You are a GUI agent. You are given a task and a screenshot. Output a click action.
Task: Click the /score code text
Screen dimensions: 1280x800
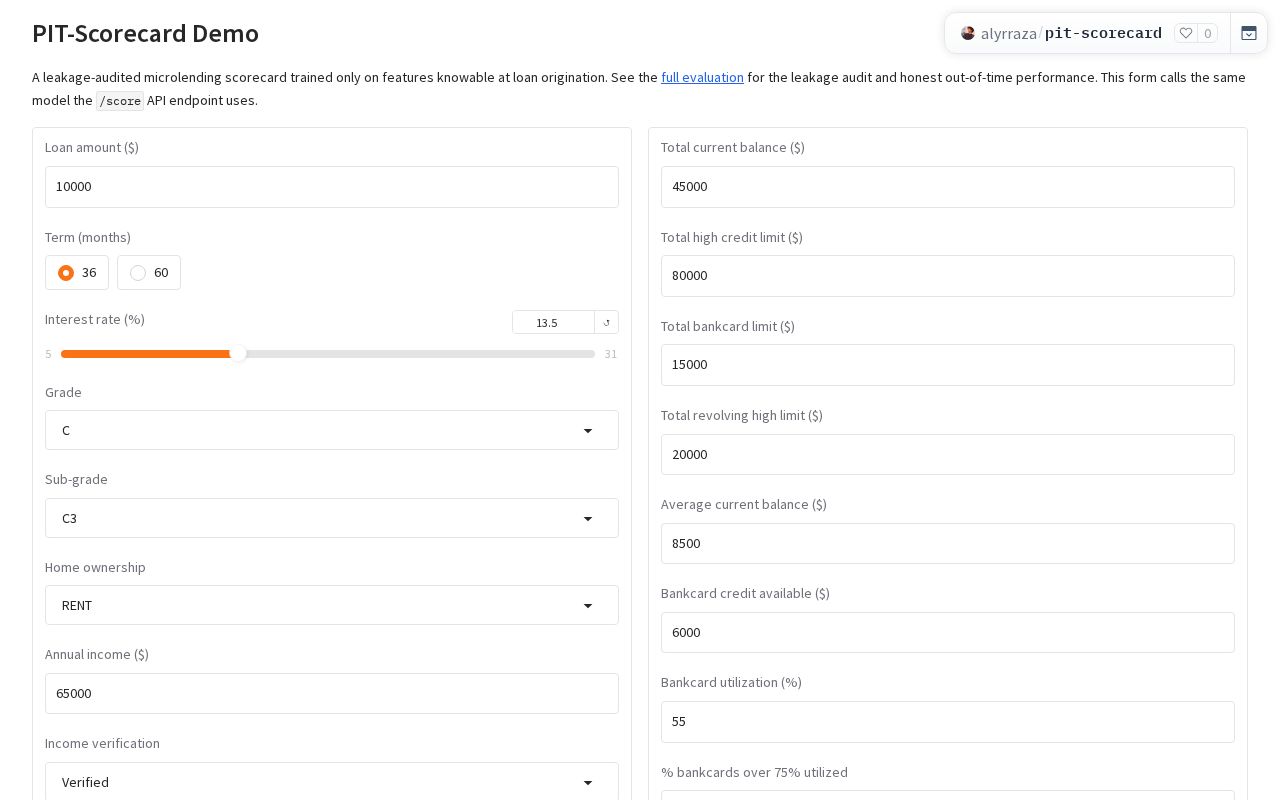[119, 100]
